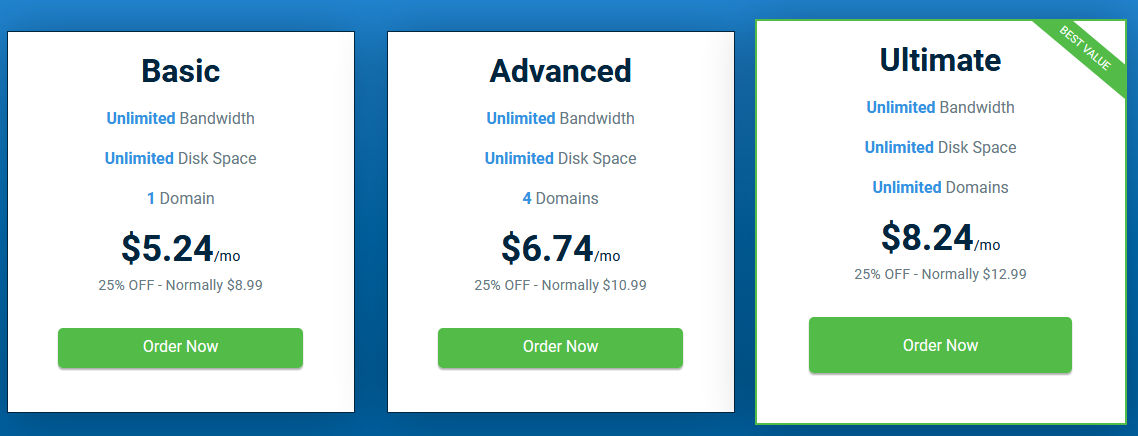The height and width of the screenshot is (436, 1138).
Task: Select the Basic plan heading
Action: pos(180,71)
